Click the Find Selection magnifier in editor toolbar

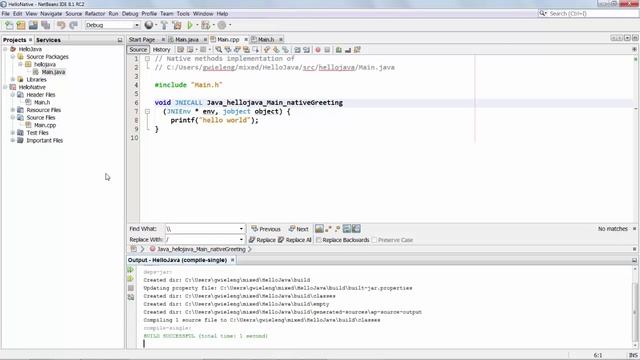(219, 50)
